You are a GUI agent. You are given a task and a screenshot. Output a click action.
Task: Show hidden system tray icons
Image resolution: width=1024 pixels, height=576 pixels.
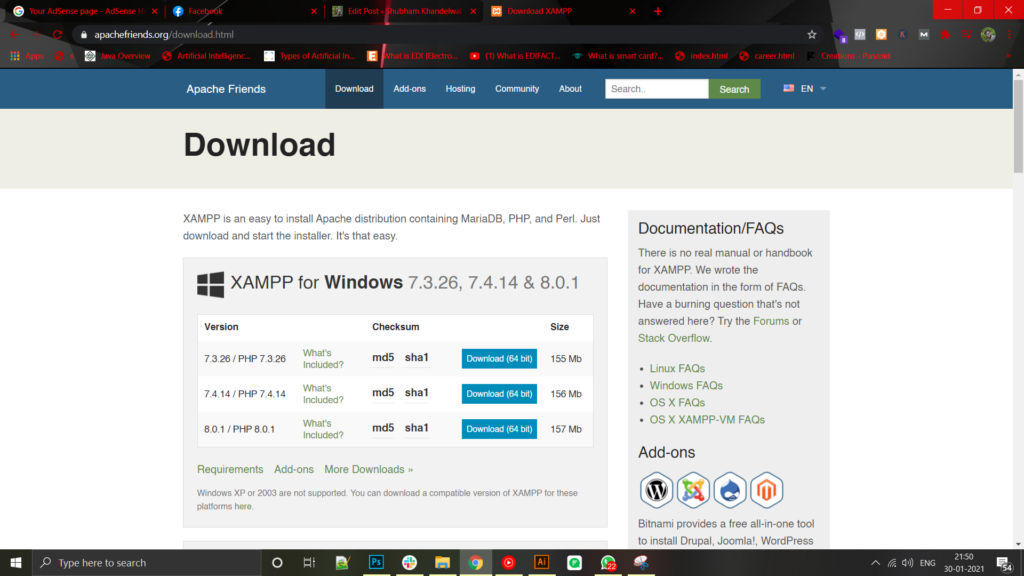pyautogui.click(x=875, y=563)
